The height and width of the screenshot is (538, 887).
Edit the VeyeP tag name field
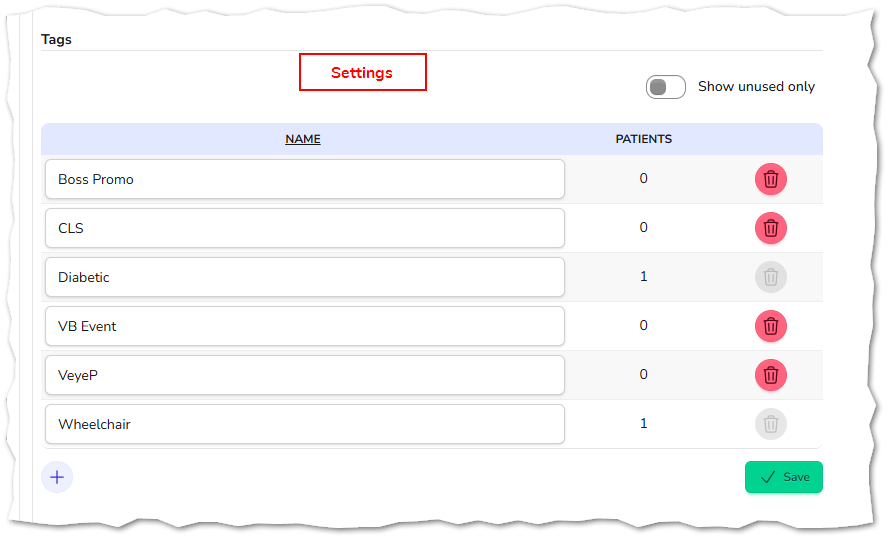click(305, 375)
